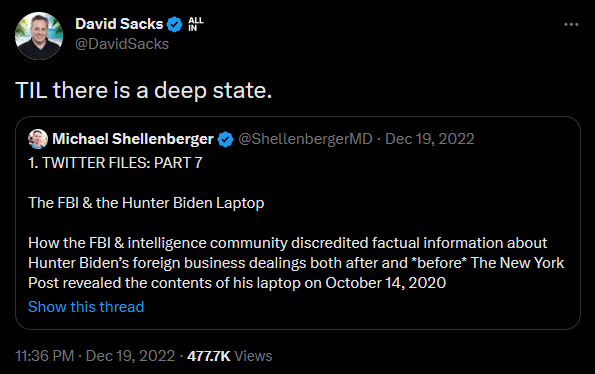Click Michael Shellenberger's small avatar
595x374 pixels.
[x=38, y=139]
